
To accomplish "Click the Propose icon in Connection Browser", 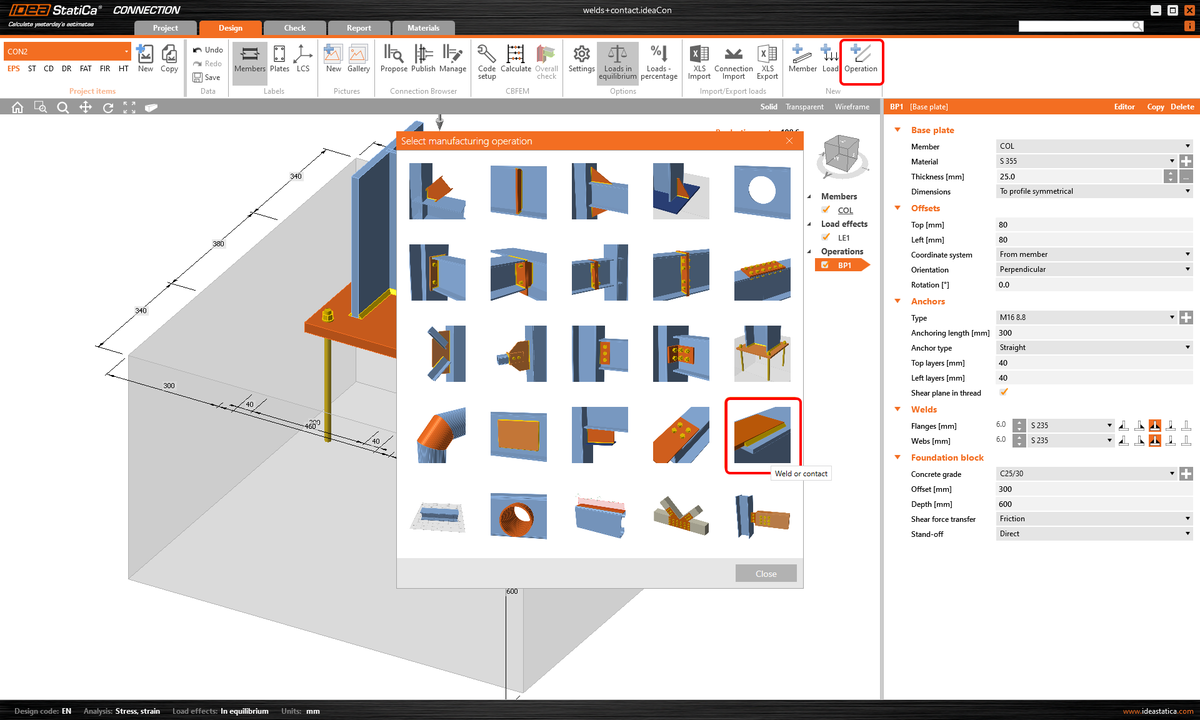I will [x=393, y=60].
